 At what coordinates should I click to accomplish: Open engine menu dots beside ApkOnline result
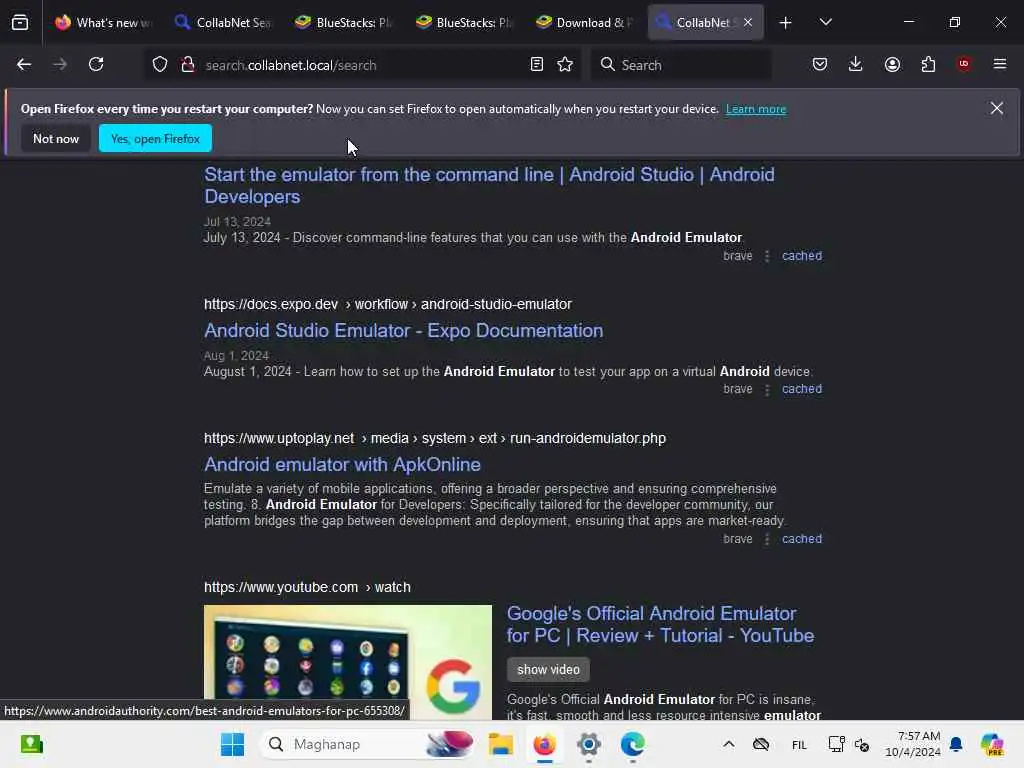[767, 539]
